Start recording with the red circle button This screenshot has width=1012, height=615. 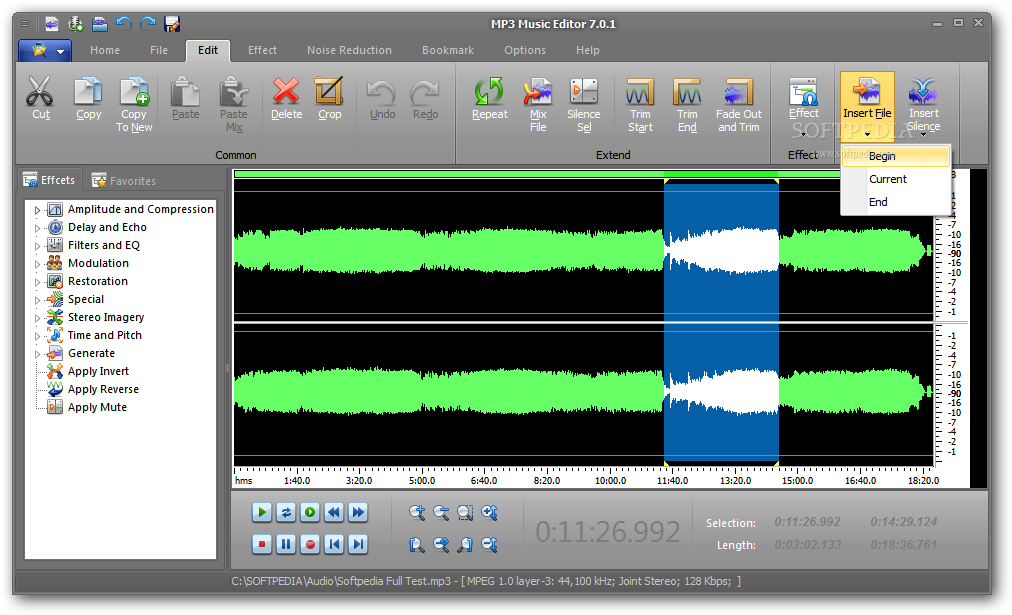[x=310, y=544]
